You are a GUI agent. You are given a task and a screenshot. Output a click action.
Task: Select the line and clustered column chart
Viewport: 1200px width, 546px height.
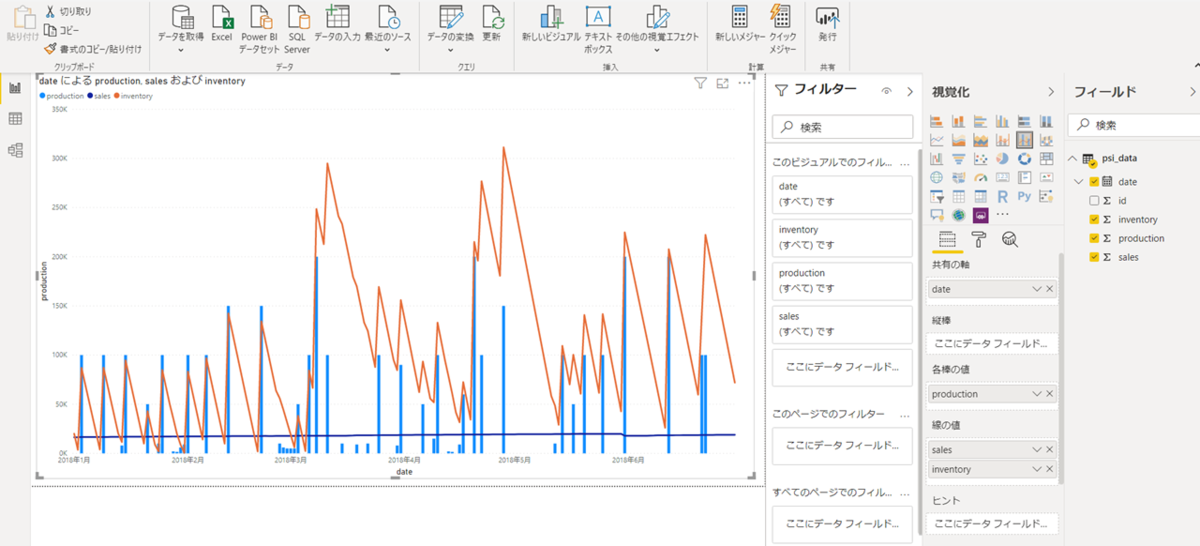[x=1024, y=139]
